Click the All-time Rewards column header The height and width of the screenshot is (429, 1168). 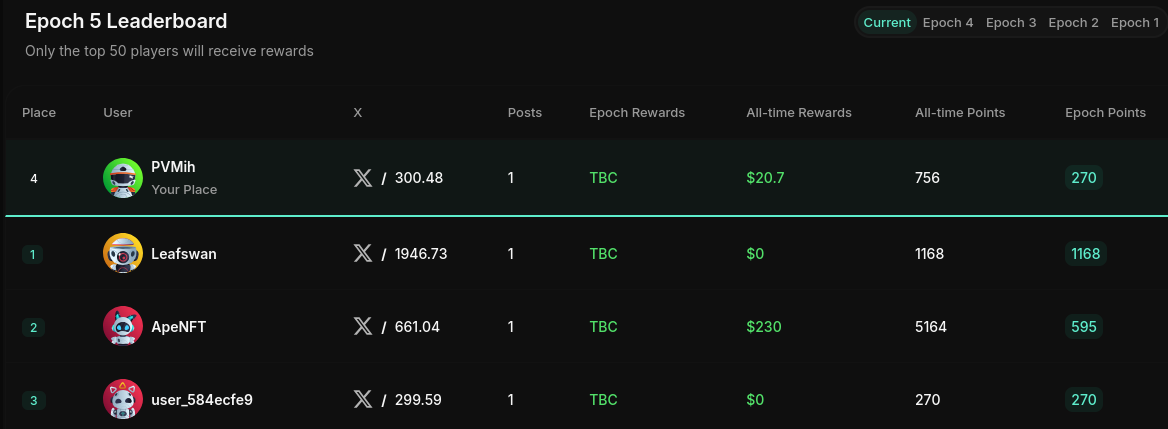(799, 112)
